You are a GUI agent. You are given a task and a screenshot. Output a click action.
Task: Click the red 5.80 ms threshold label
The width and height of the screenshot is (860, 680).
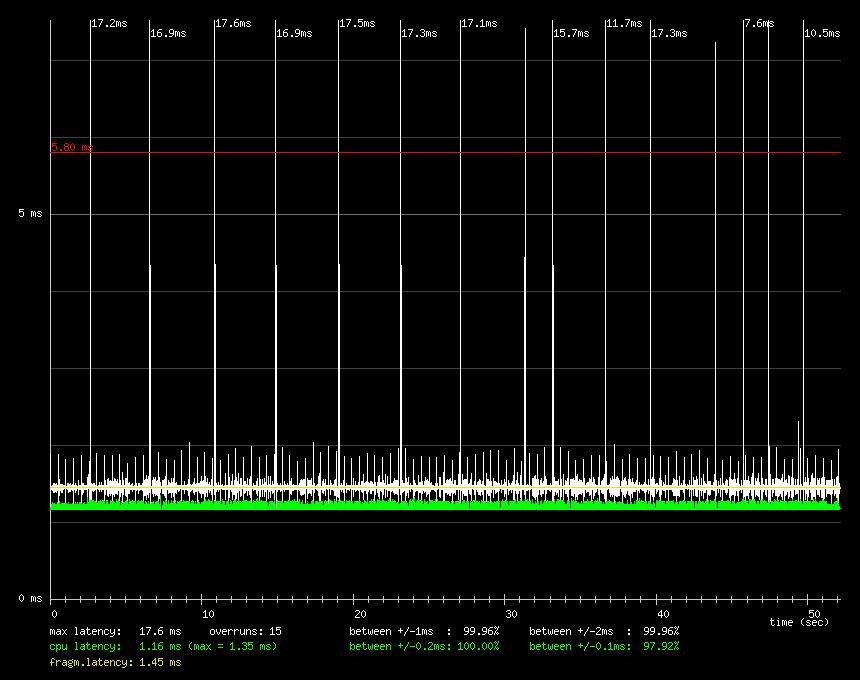click(x=72, y=147)
